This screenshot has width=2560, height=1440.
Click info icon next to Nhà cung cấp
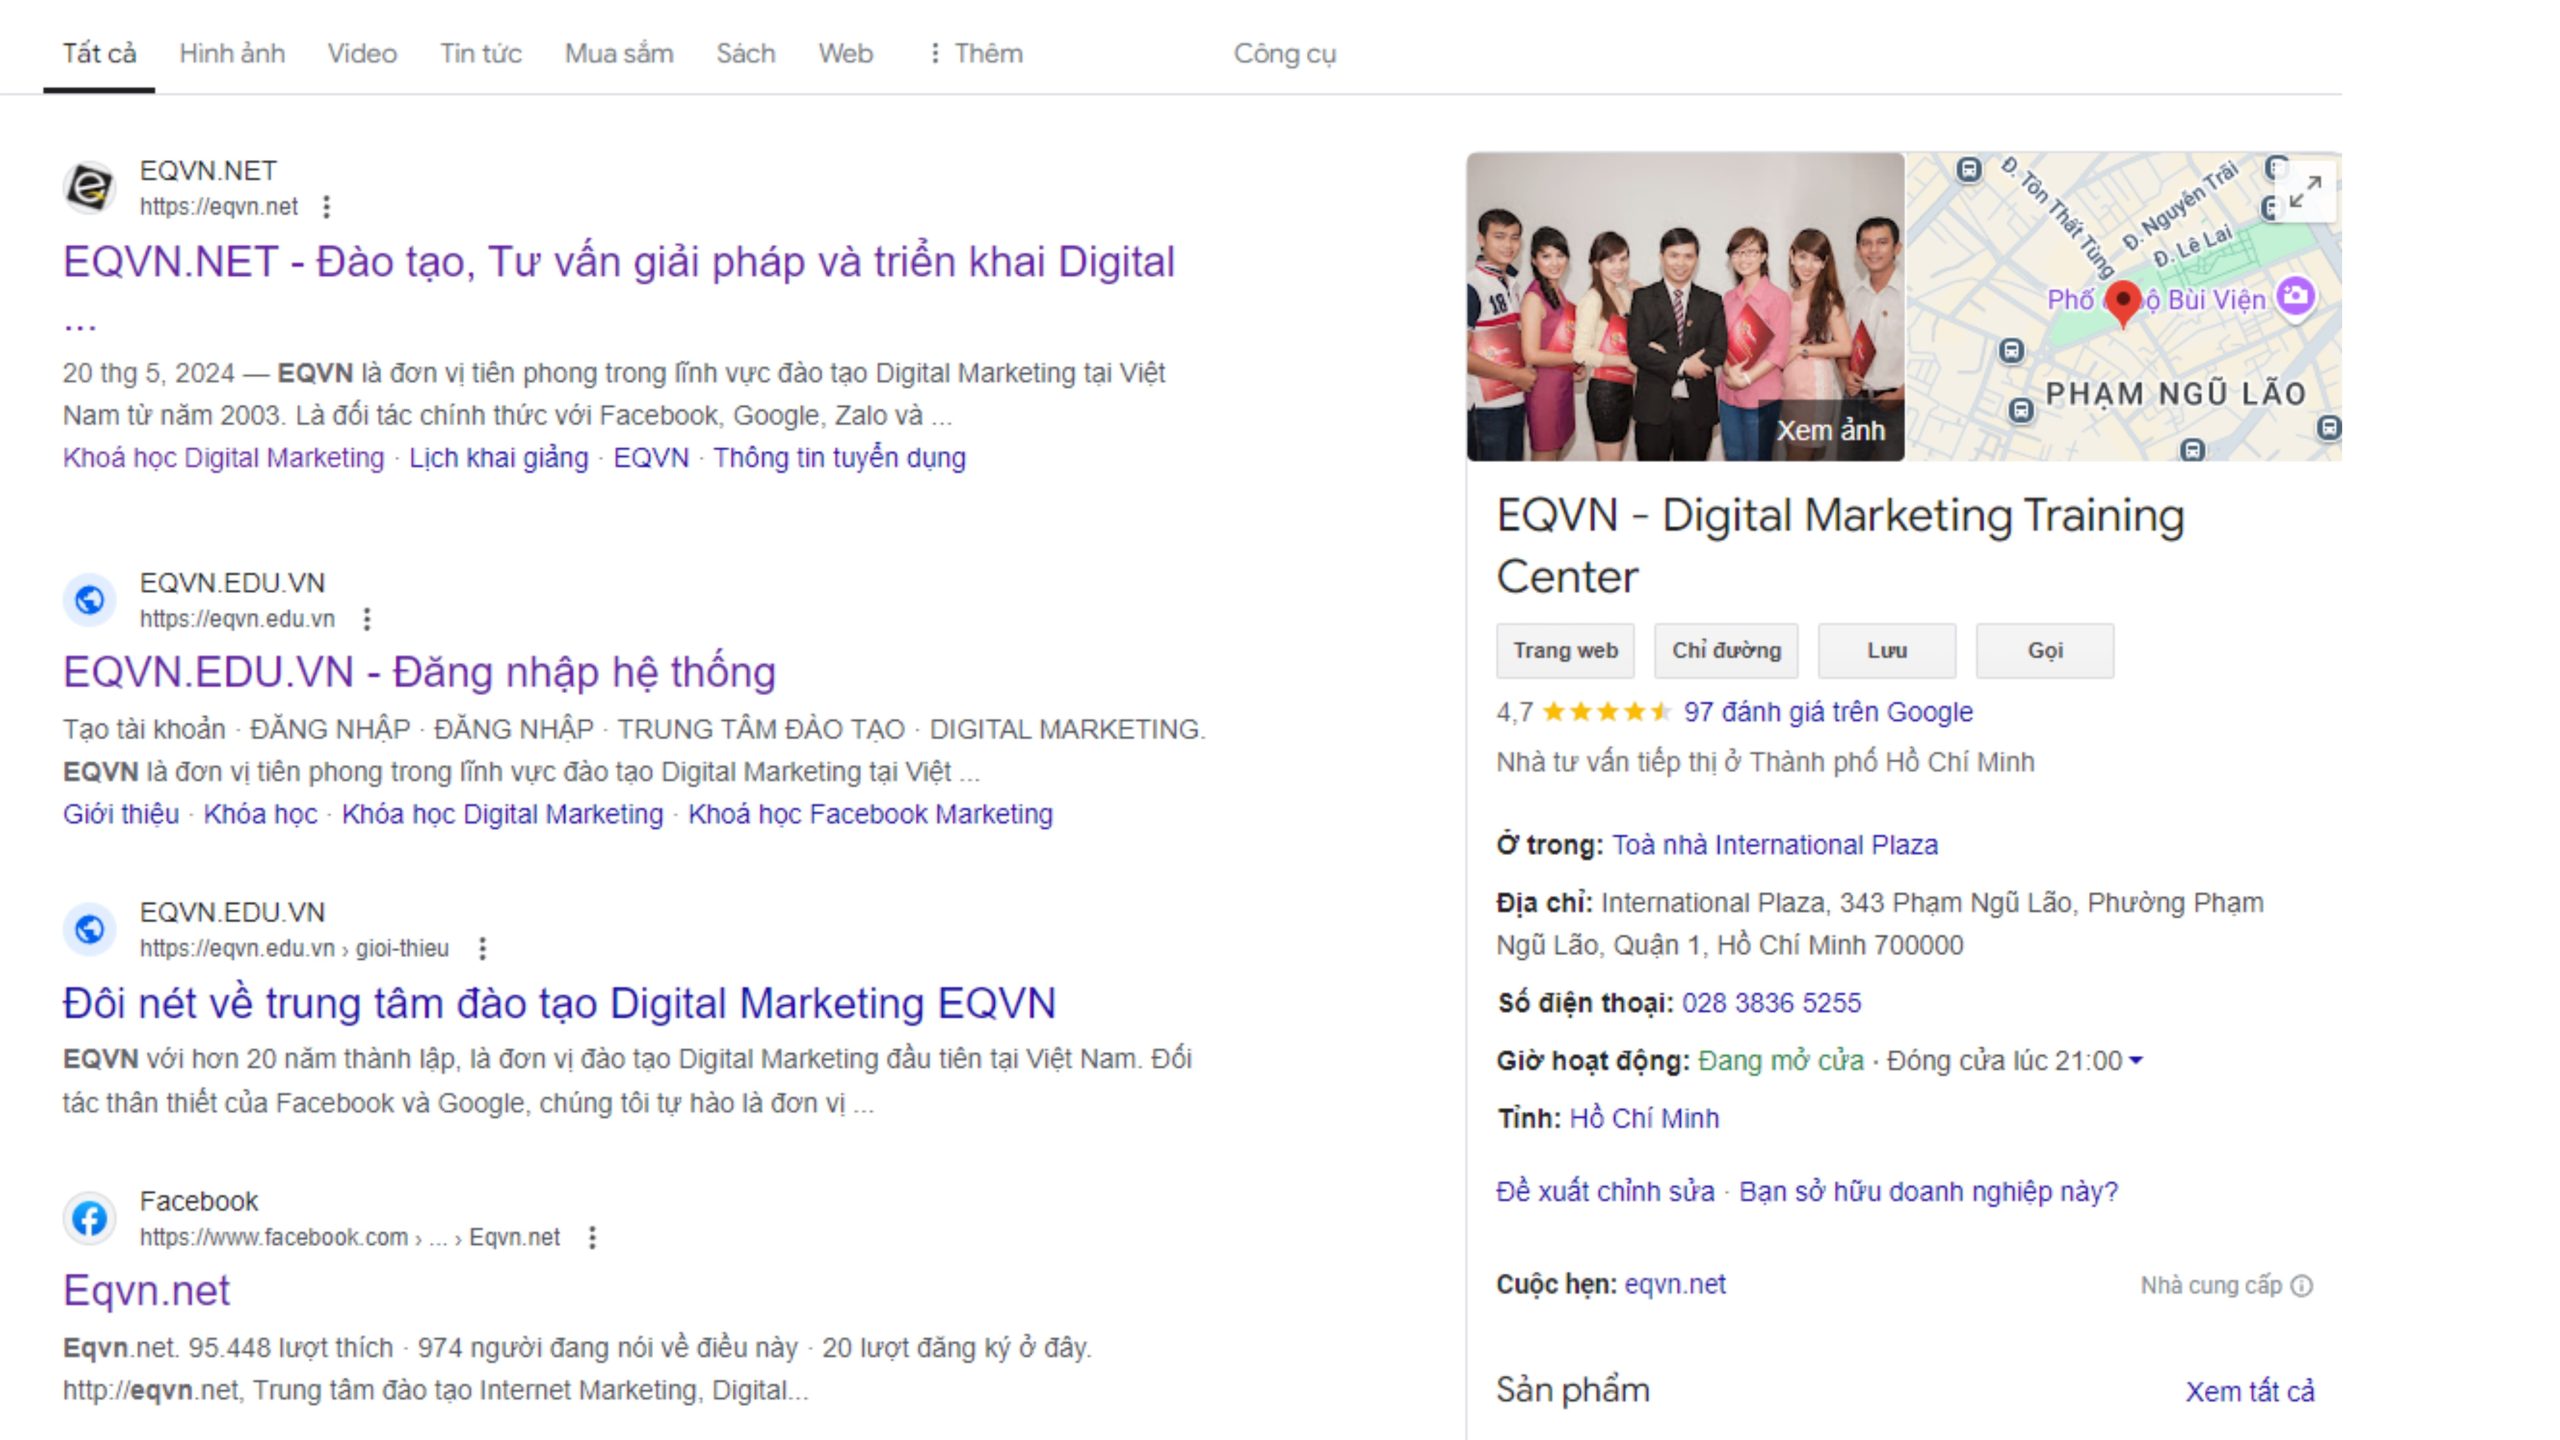coord(2302,1286)
